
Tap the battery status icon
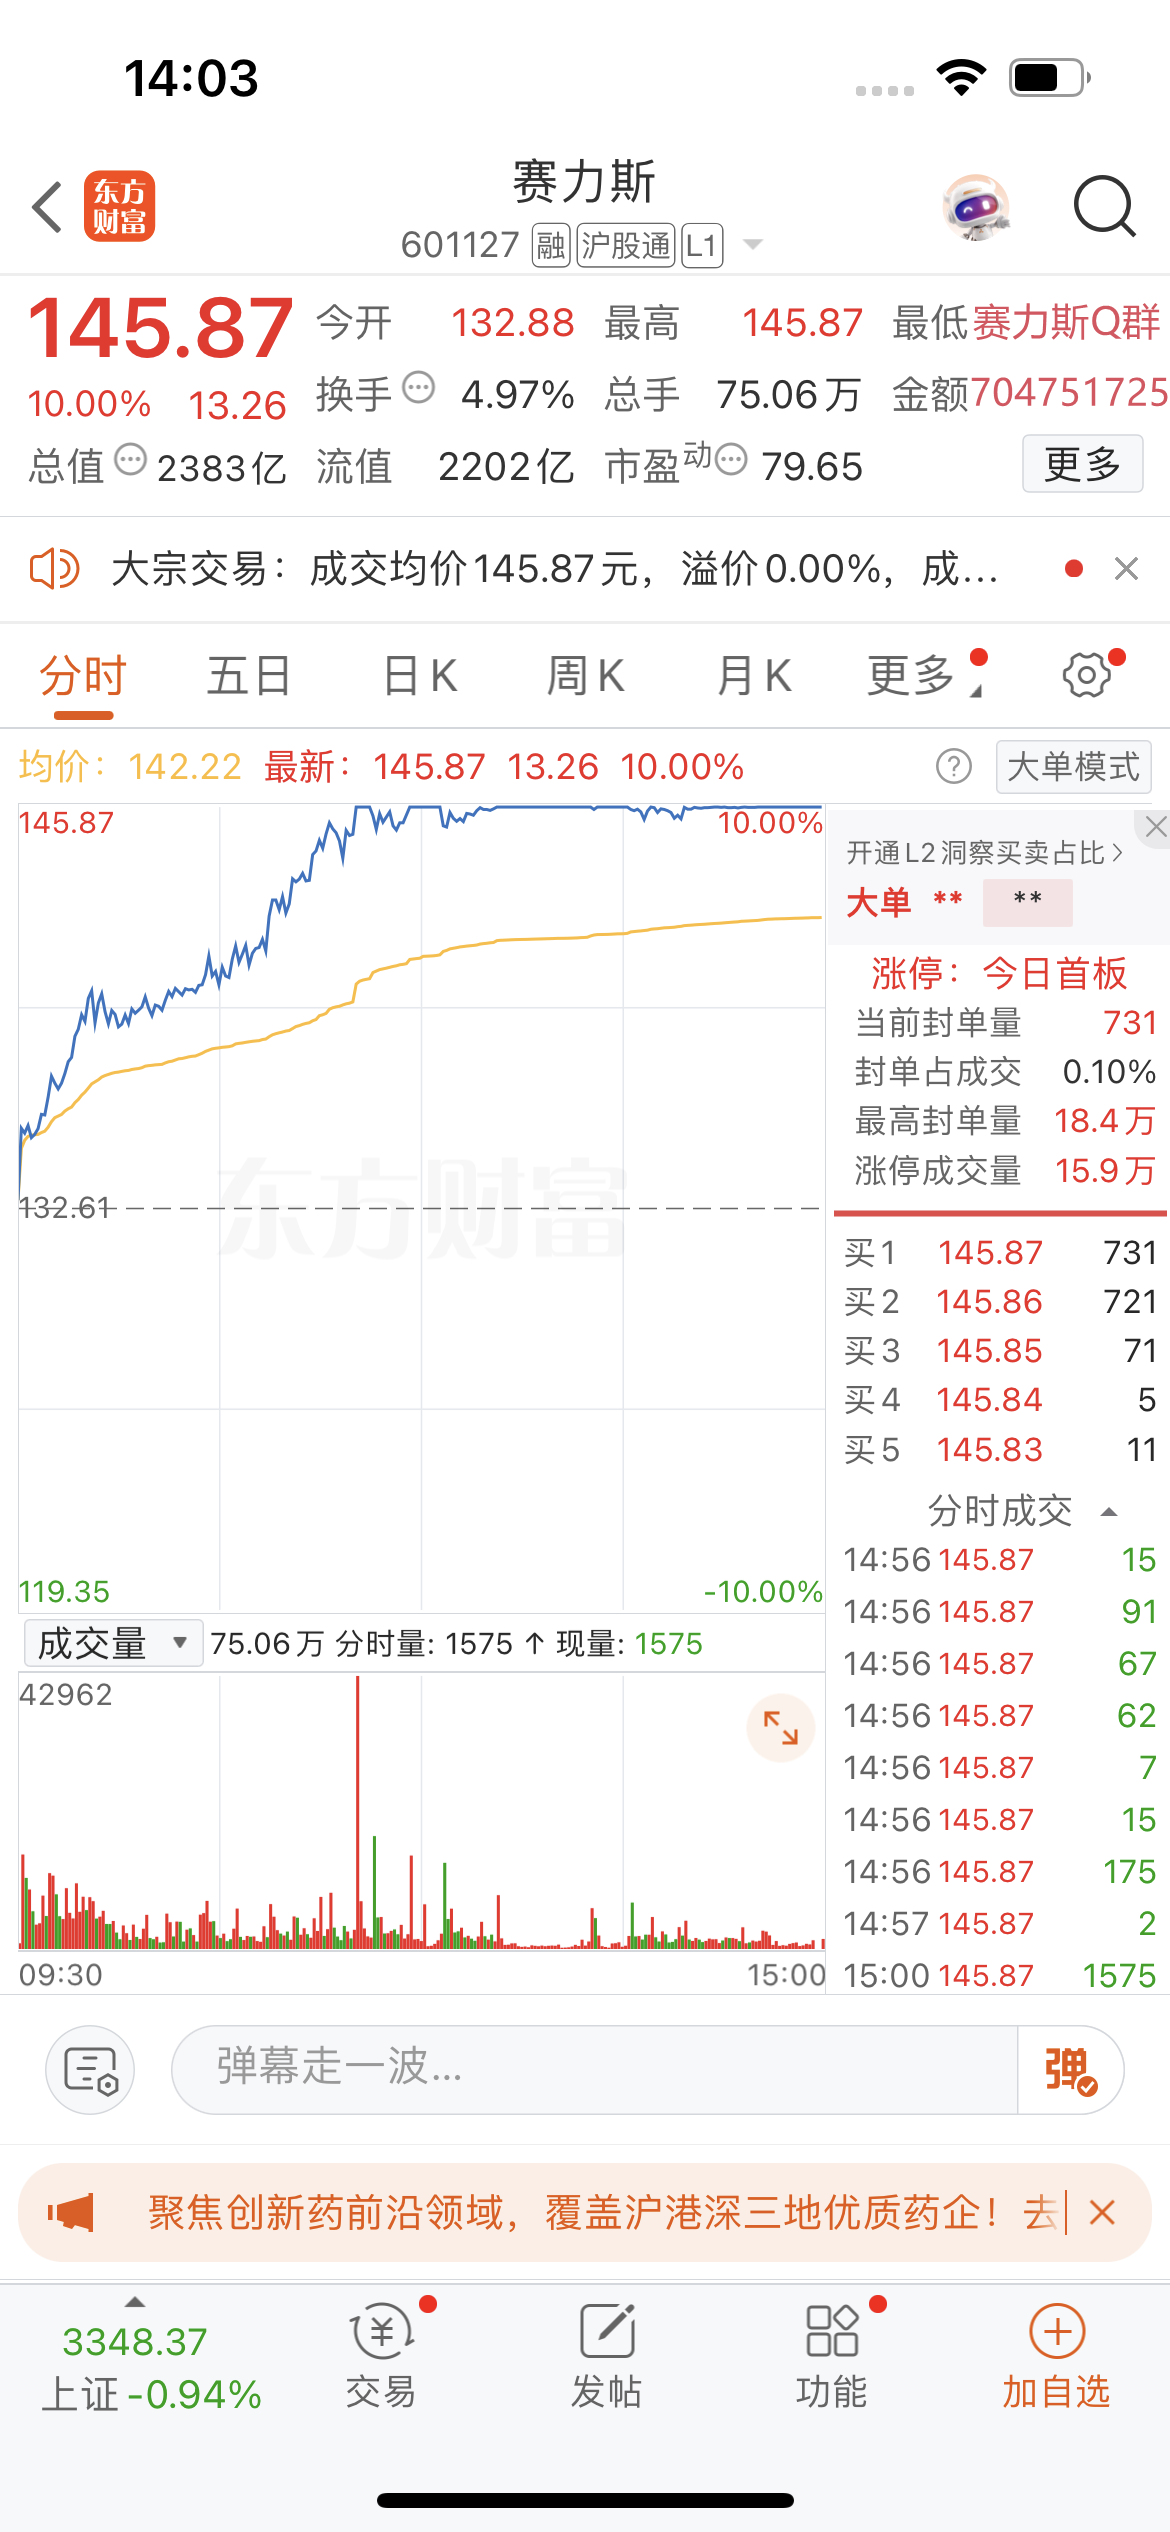(x=1050, y=77)
